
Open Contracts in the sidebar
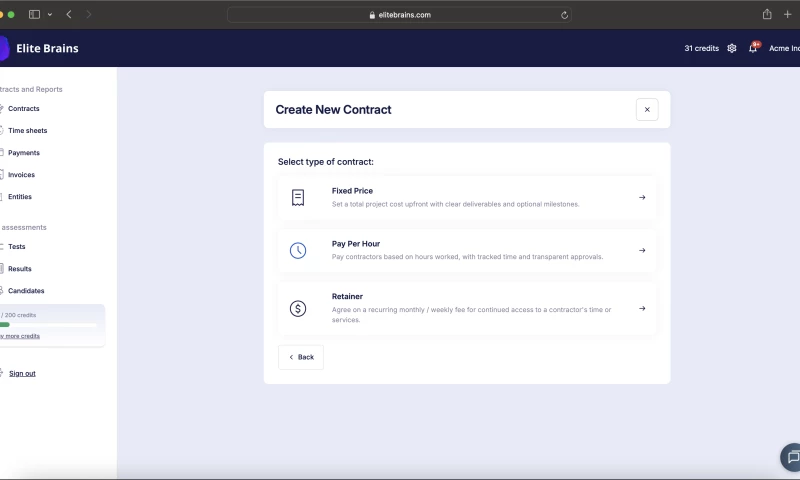tap(23, 109)
